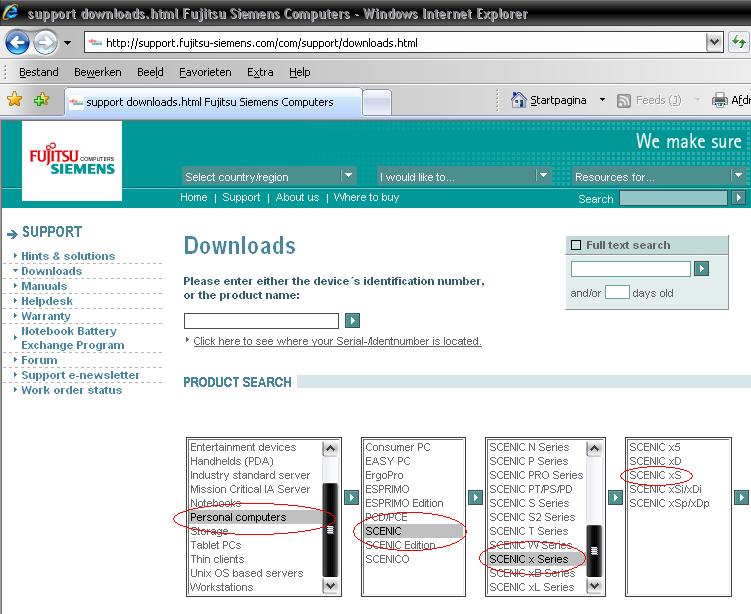The width and height of the screenshot is (751, 614).
Task: Click the Startpagina home icon
Action: click(518, 100)
